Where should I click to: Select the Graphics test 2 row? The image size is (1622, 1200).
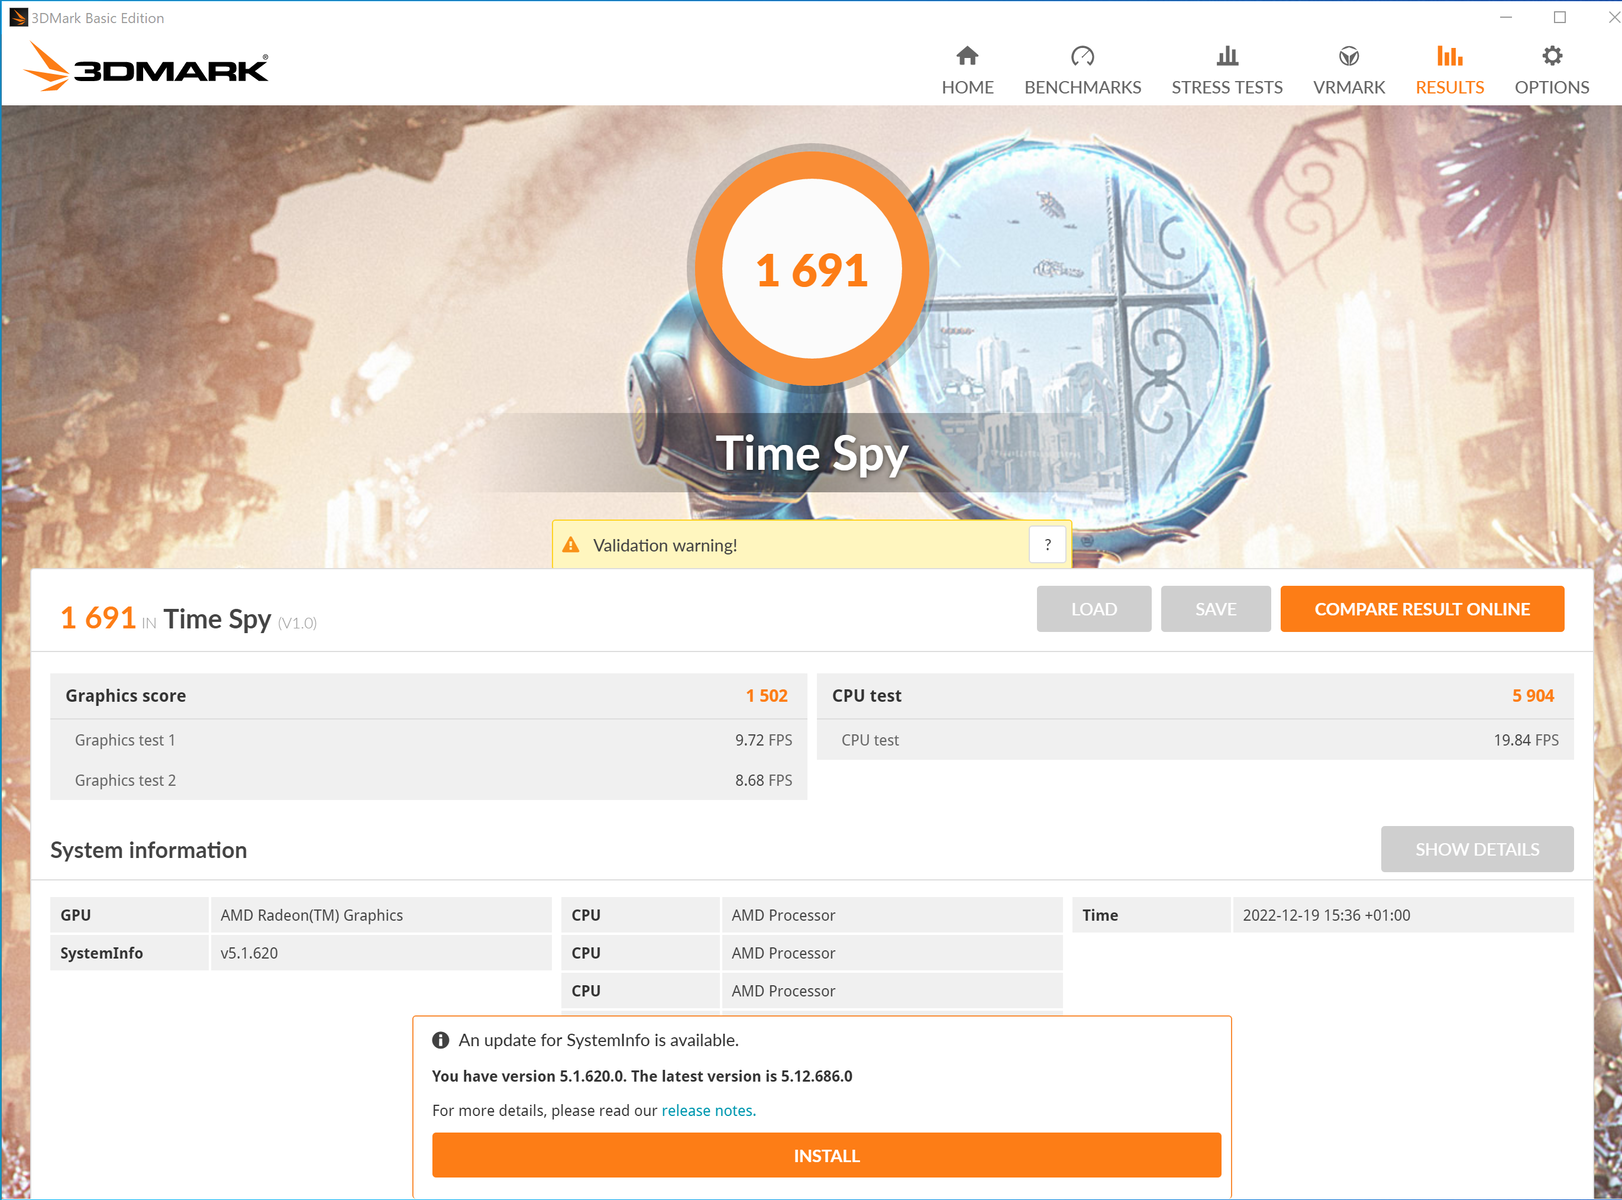[428, 780]
